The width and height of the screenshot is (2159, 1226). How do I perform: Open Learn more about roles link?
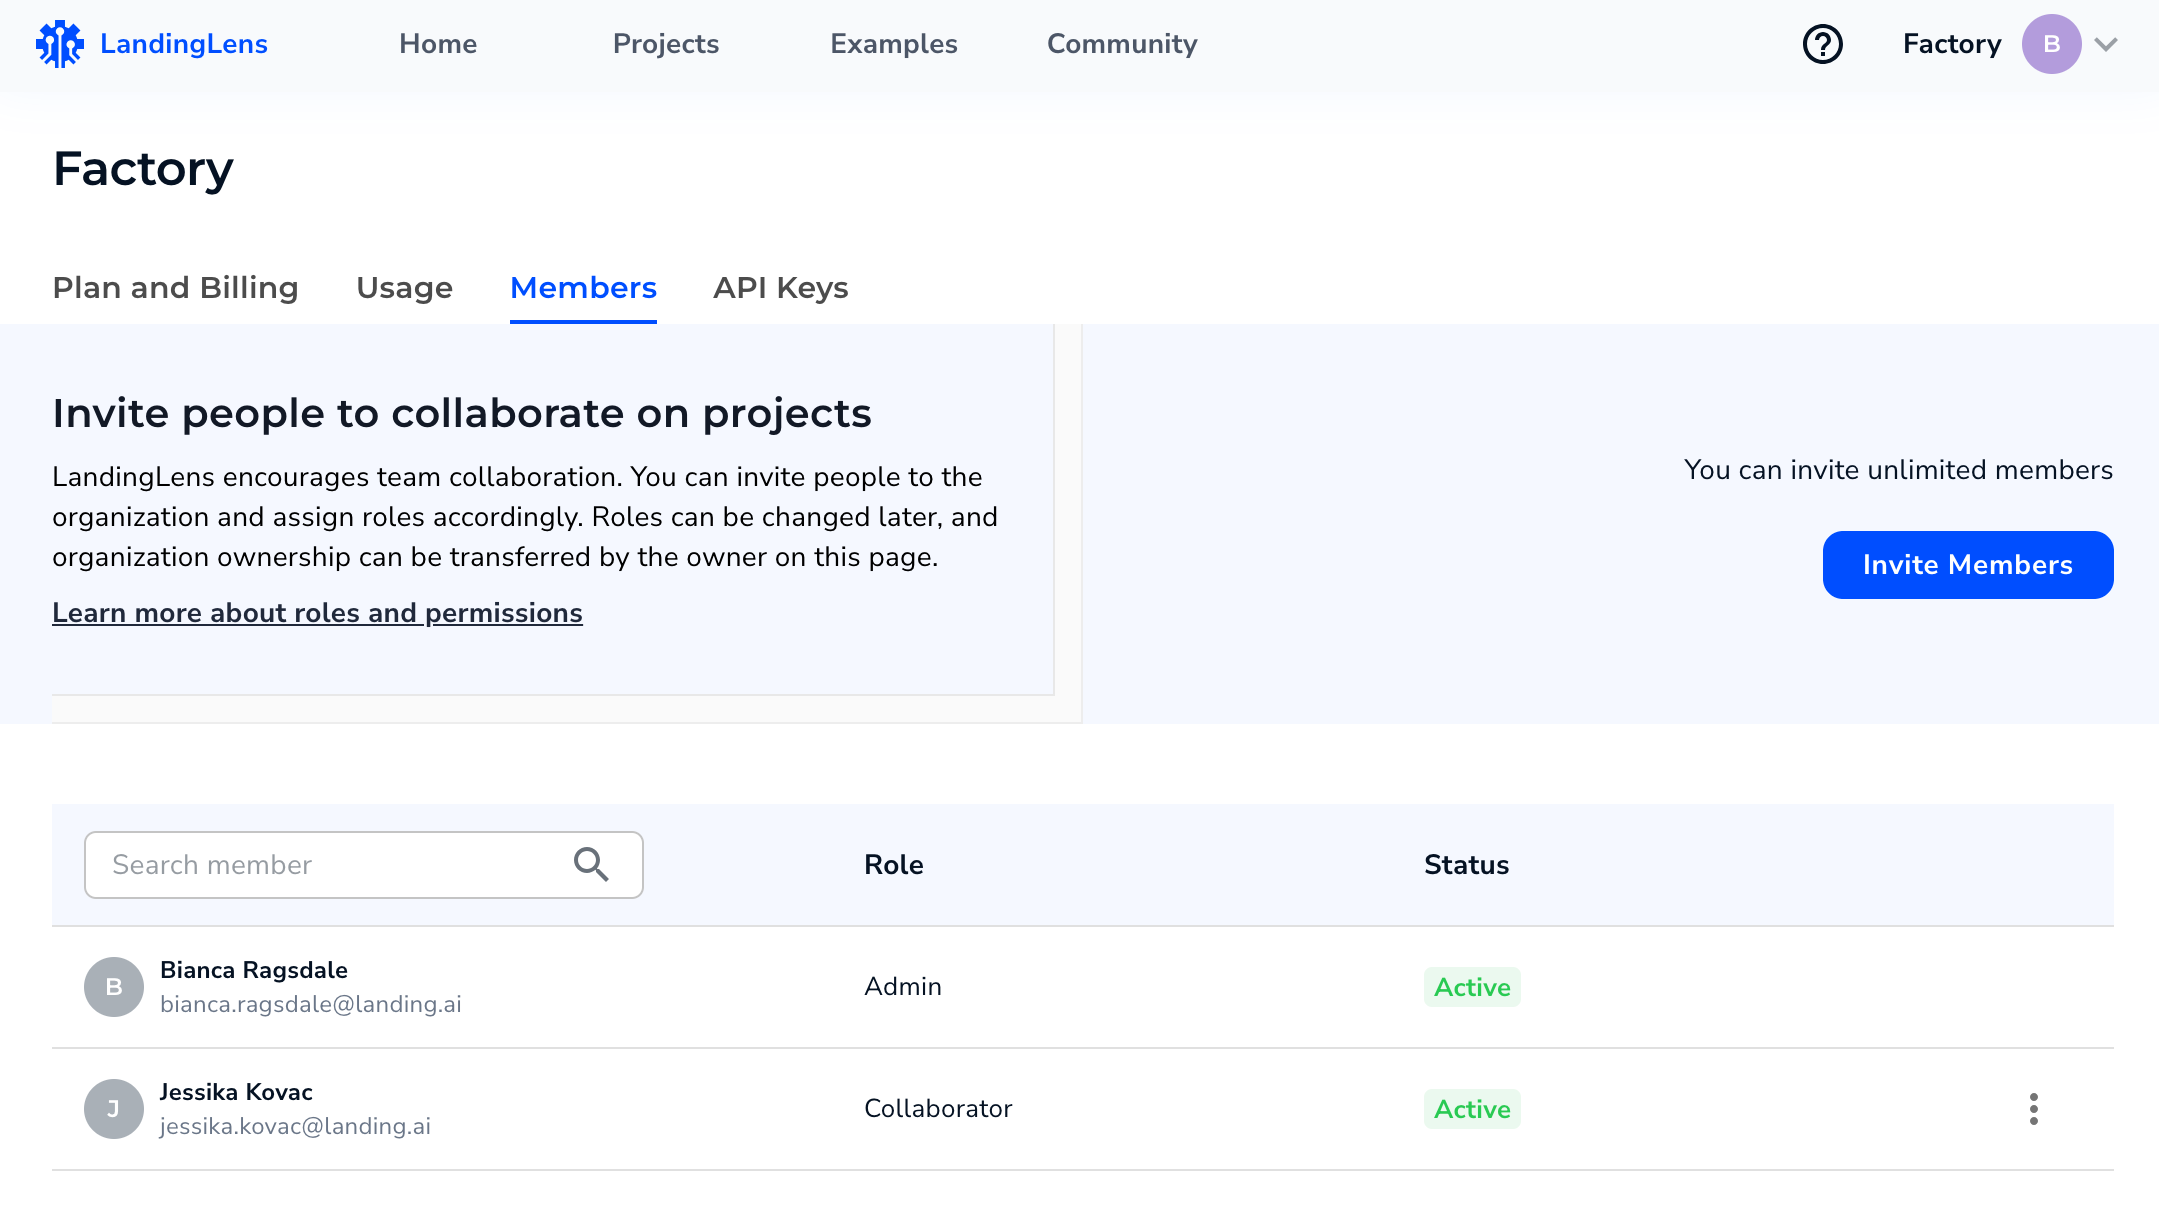pyautogui.click(x=317, y=613)
